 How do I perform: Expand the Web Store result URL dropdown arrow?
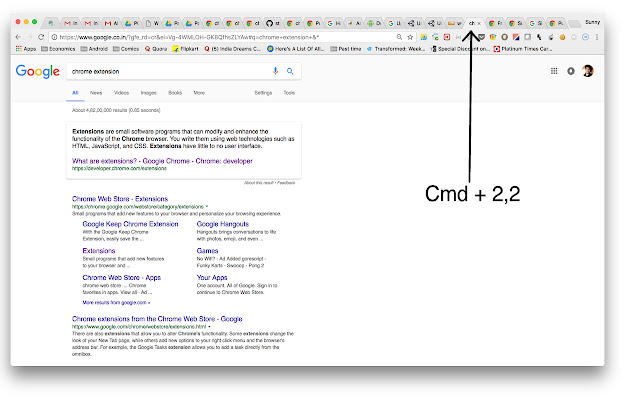pos(207,207)
